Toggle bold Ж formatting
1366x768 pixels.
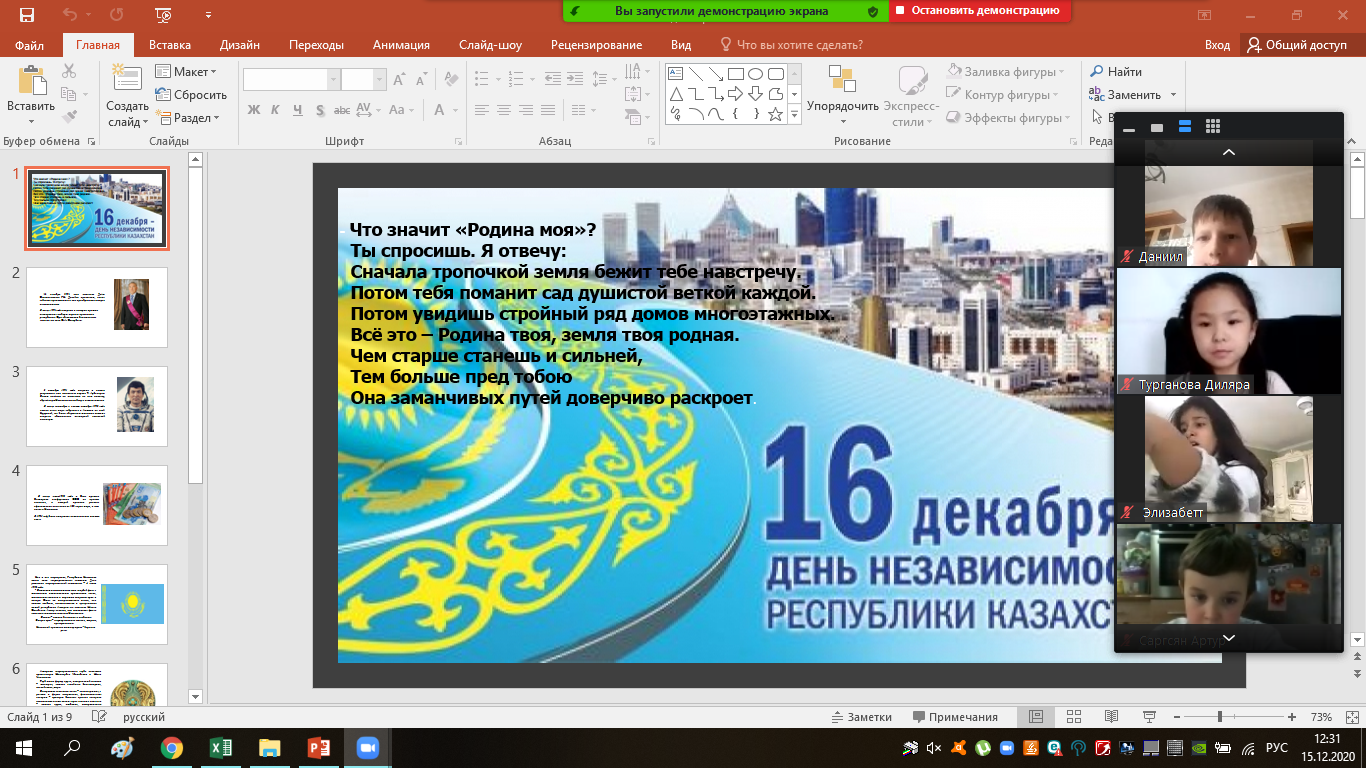pos(254,110)
